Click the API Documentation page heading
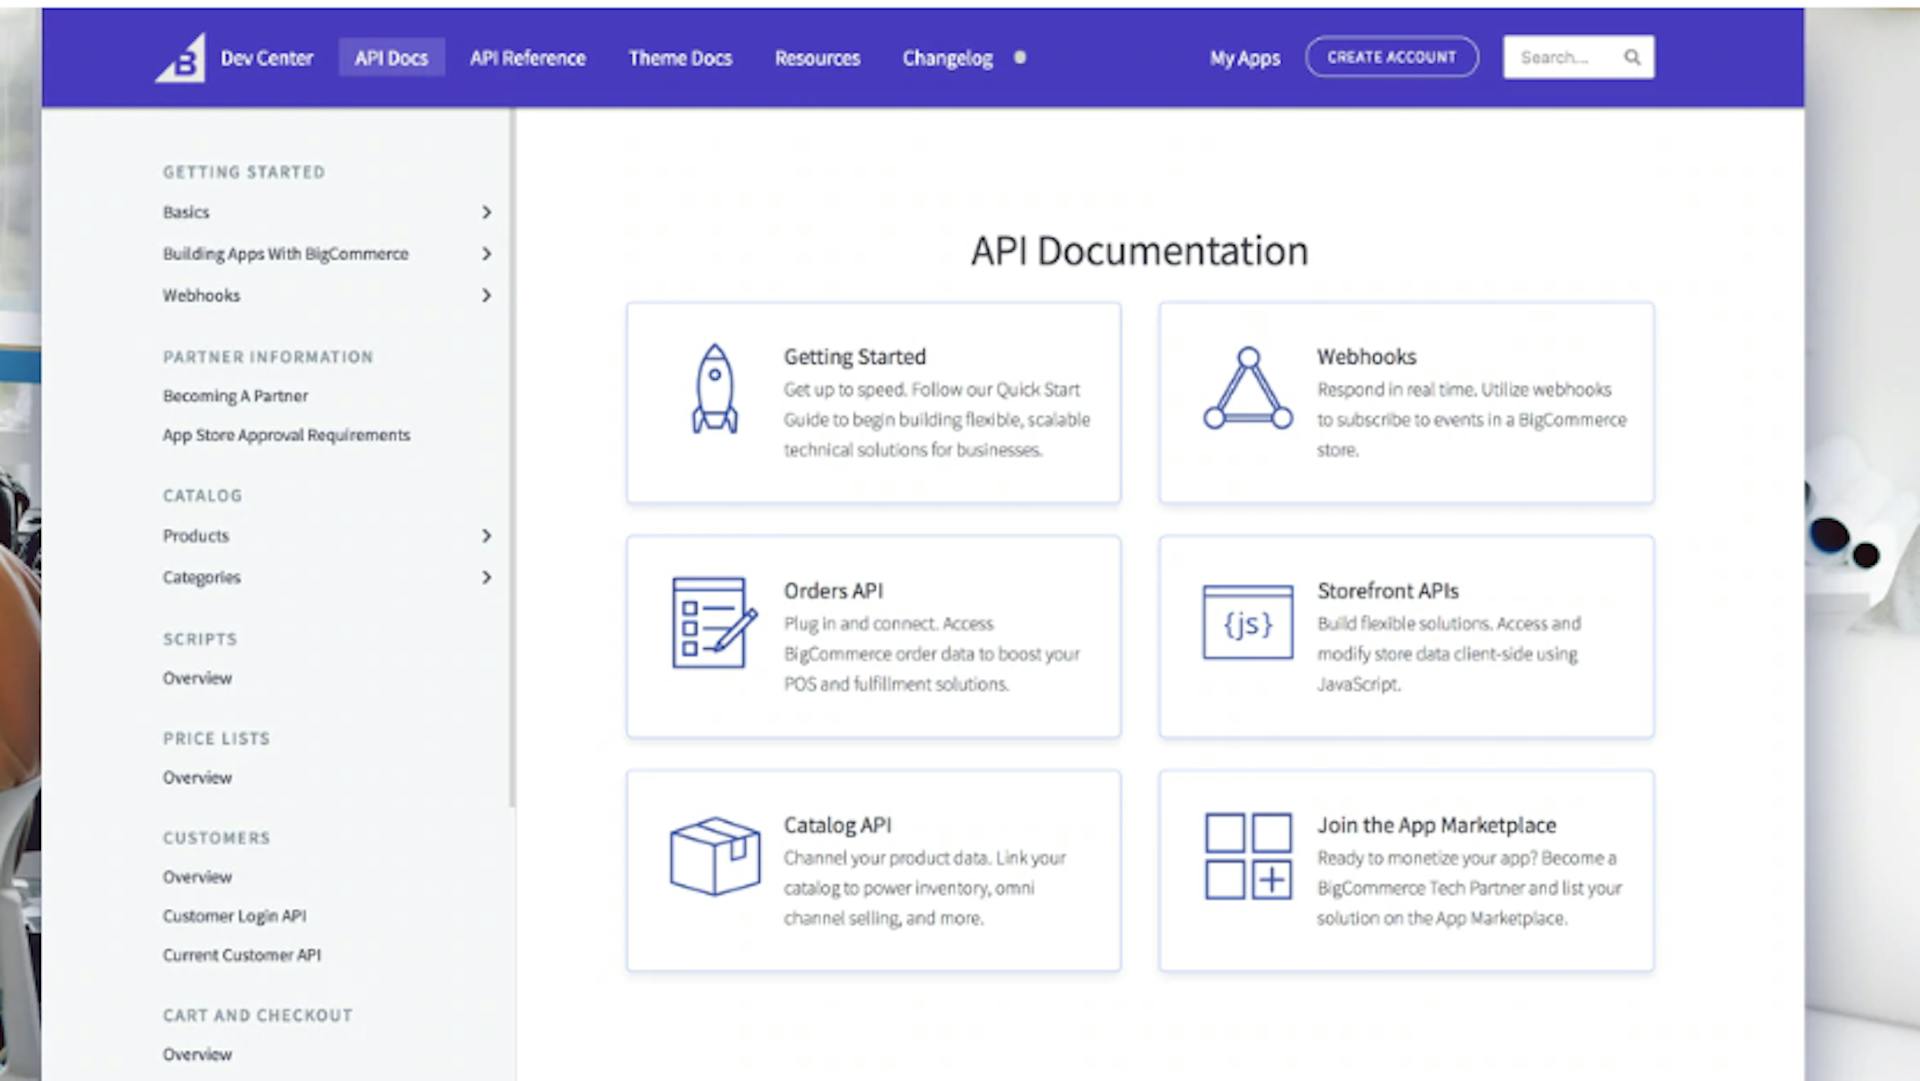This screenshot has height=1081, width=1920. (x=1139, y=251)
